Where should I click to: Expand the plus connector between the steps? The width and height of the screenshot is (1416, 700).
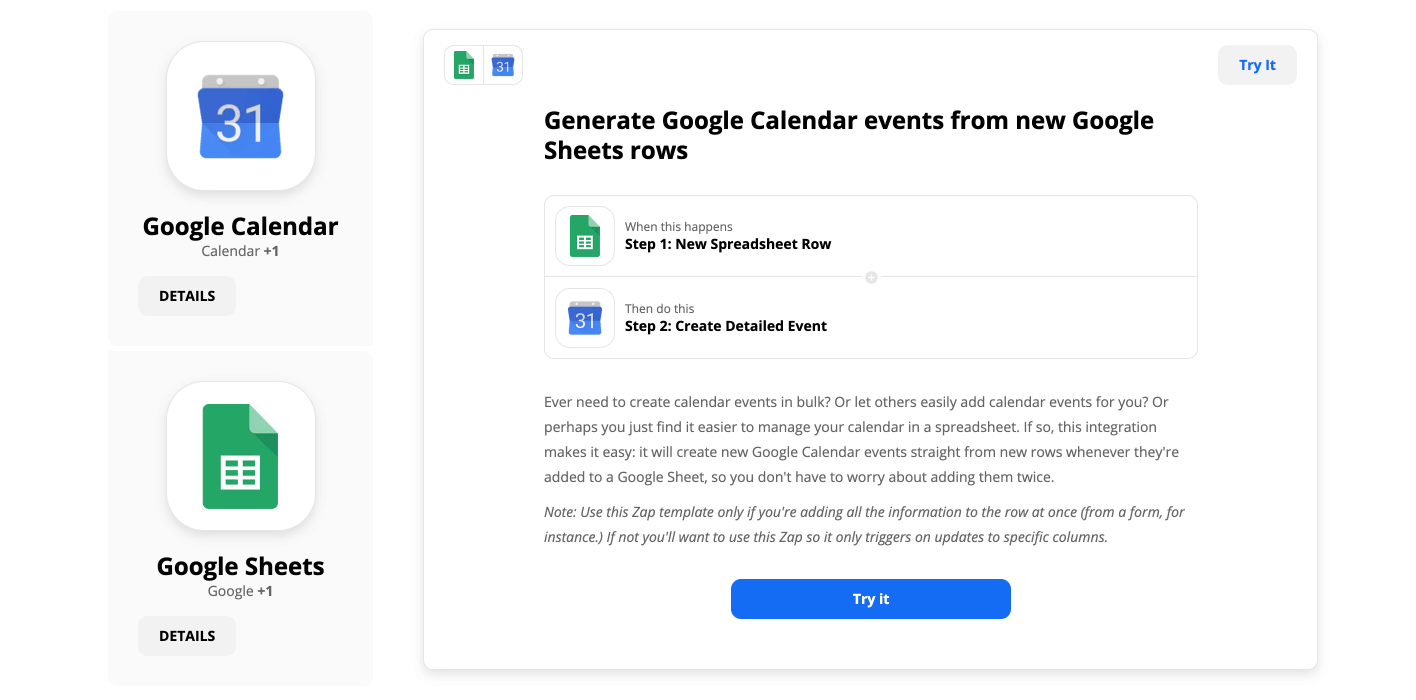[x=870, y=277]
